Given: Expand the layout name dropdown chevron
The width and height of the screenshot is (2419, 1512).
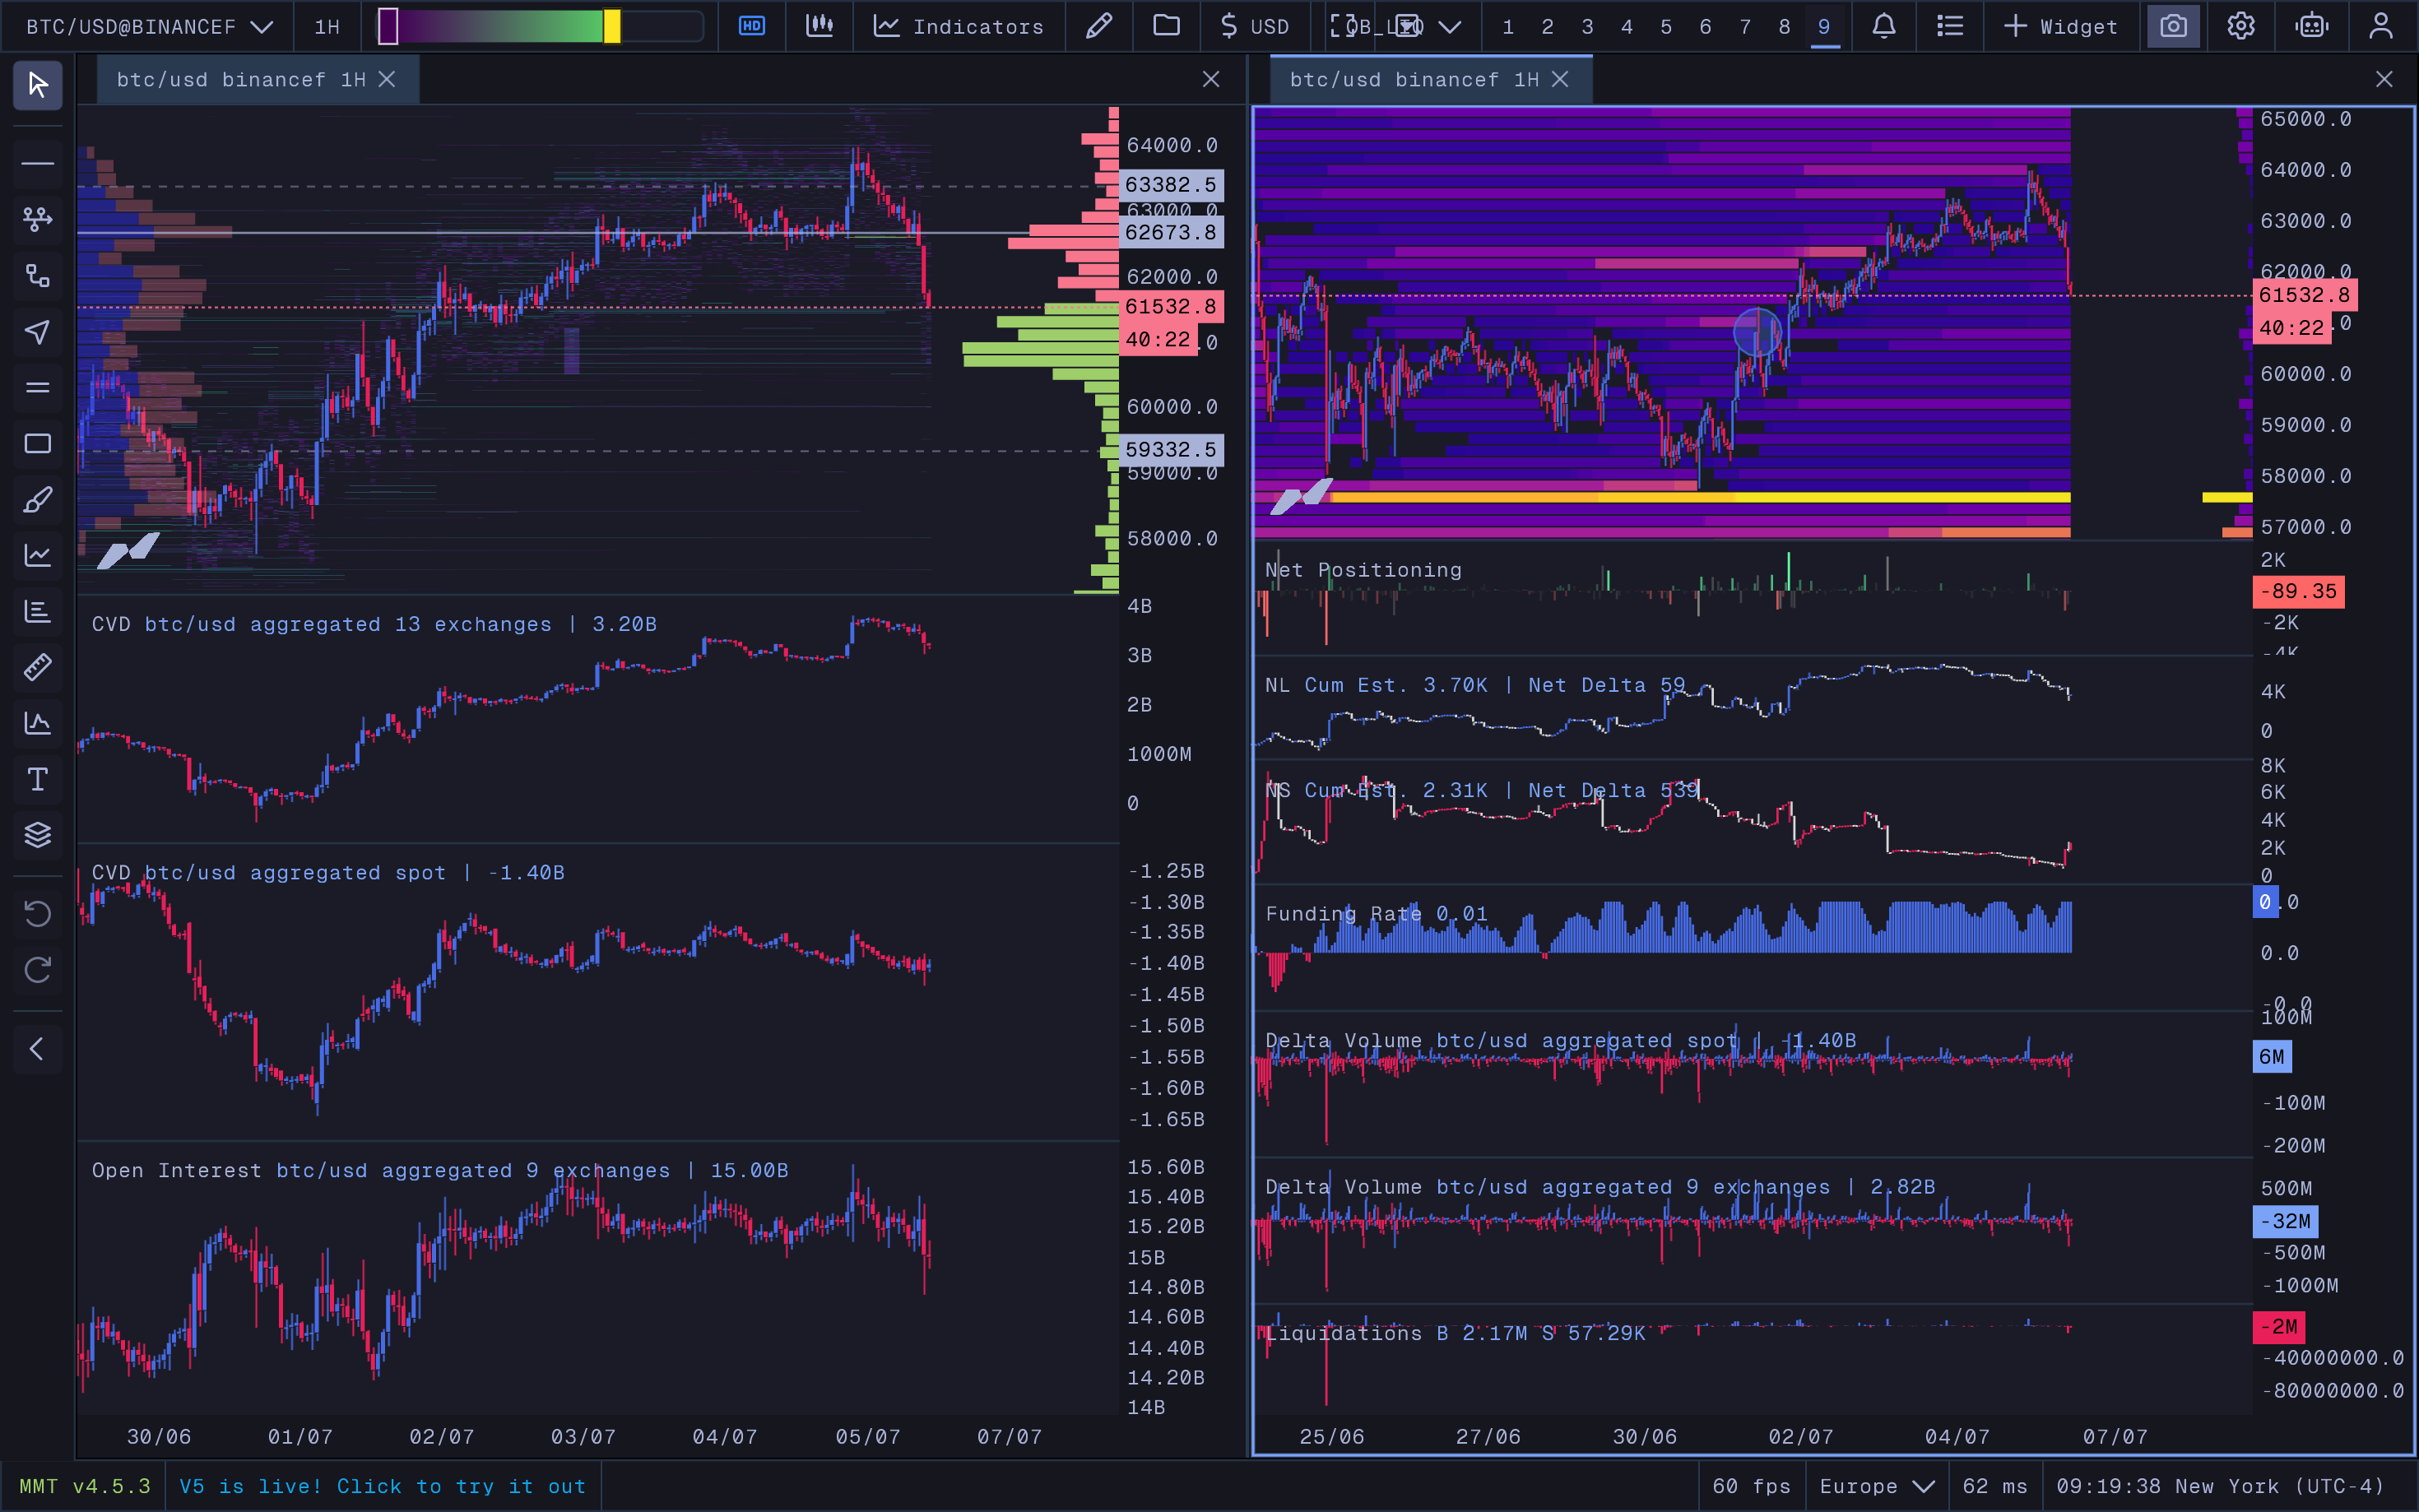Looking at the screenshot, I should point(1450,27).
